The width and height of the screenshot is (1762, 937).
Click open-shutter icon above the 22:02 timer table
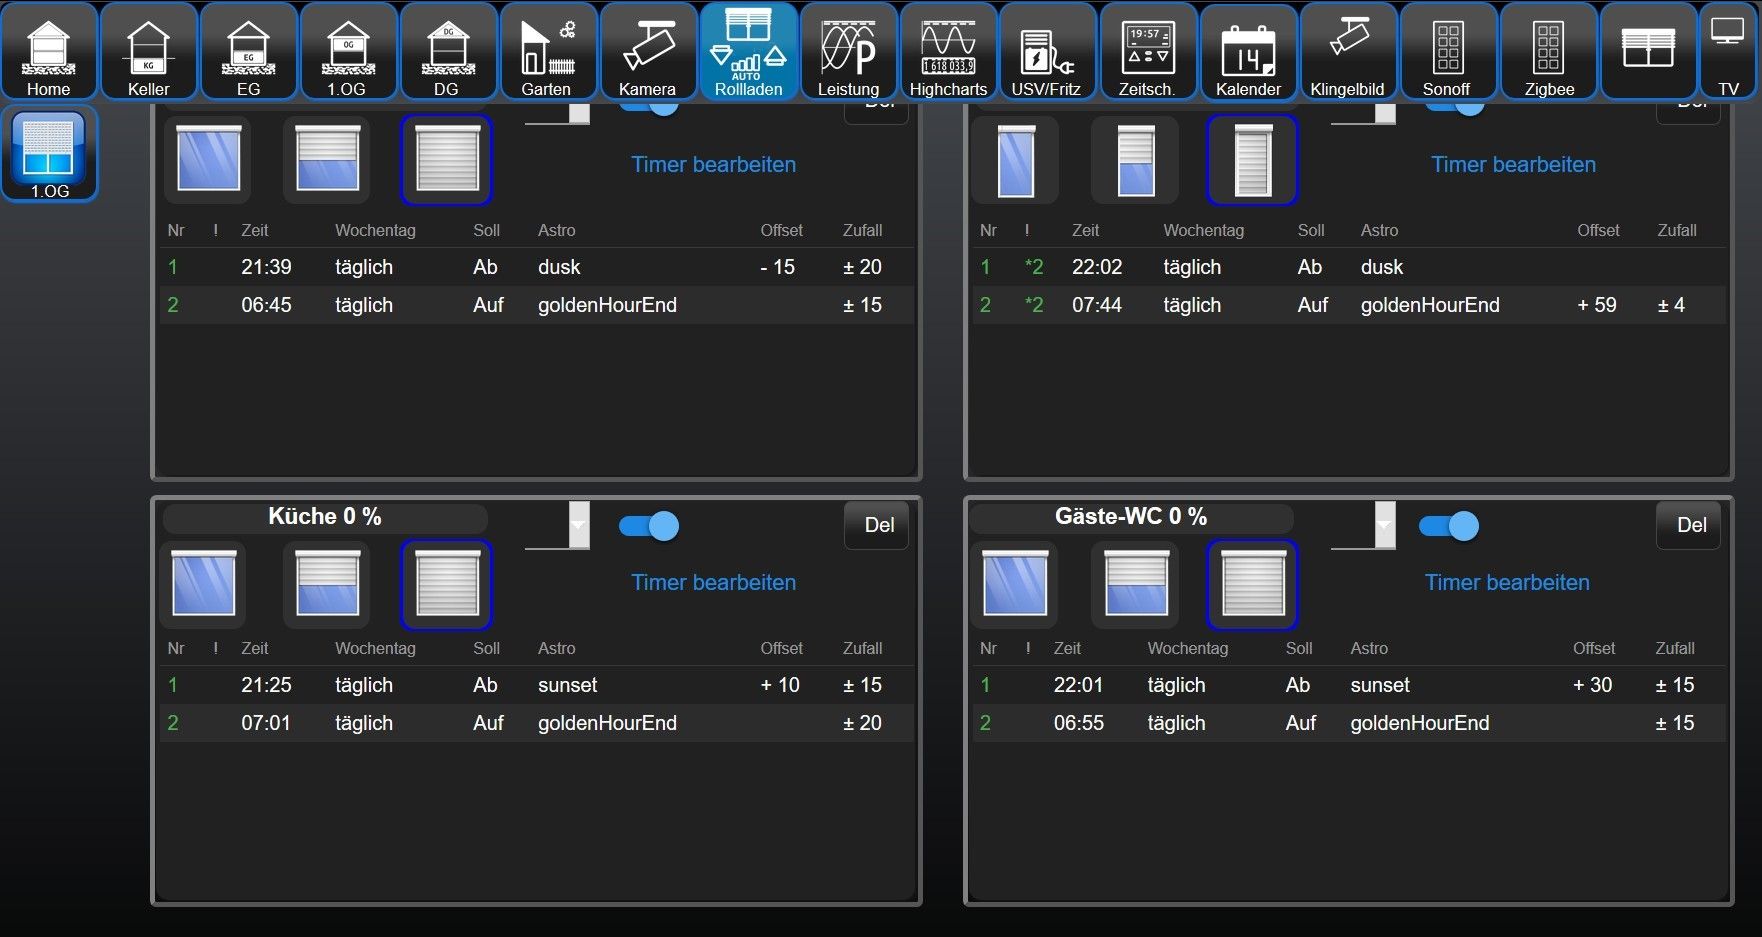click(x=1015, y=160)
